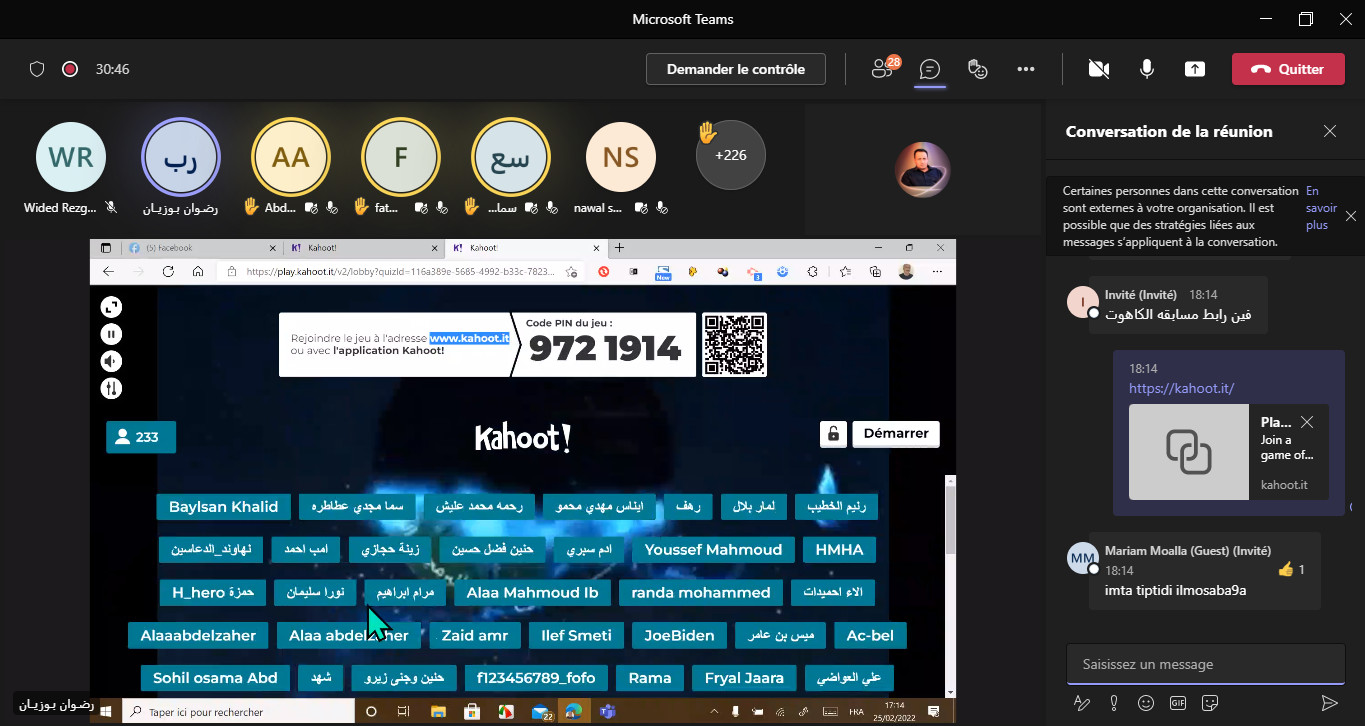Click the kahoot.it preview thumbnail
Screen dimensions: 1365x726
coord(1189,452)
